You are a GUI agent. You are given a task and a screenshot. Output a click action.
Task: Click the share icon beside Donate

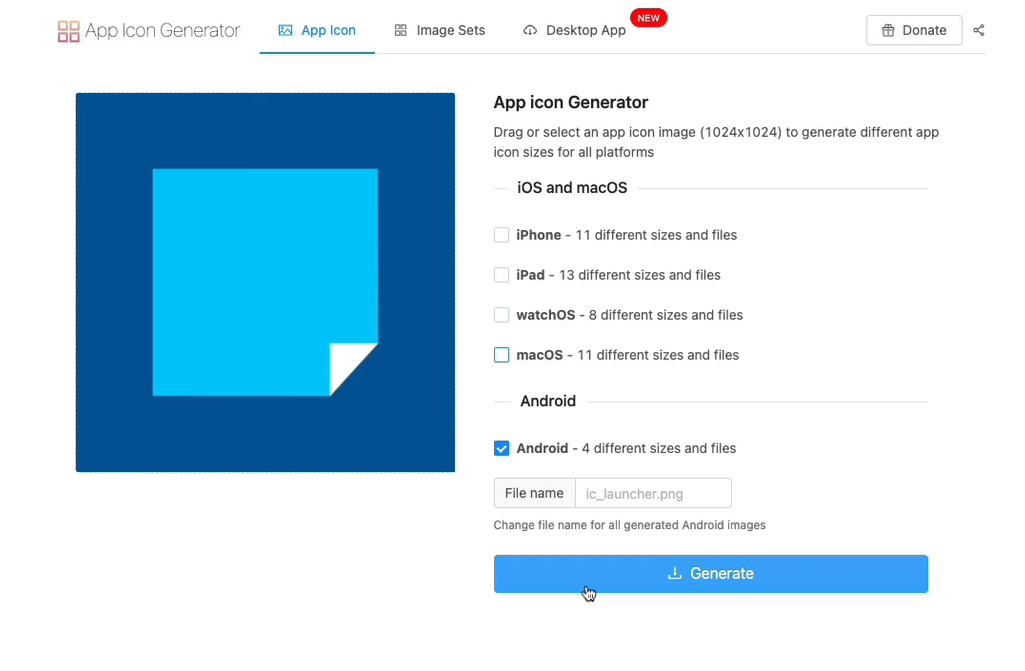[978, 30]
